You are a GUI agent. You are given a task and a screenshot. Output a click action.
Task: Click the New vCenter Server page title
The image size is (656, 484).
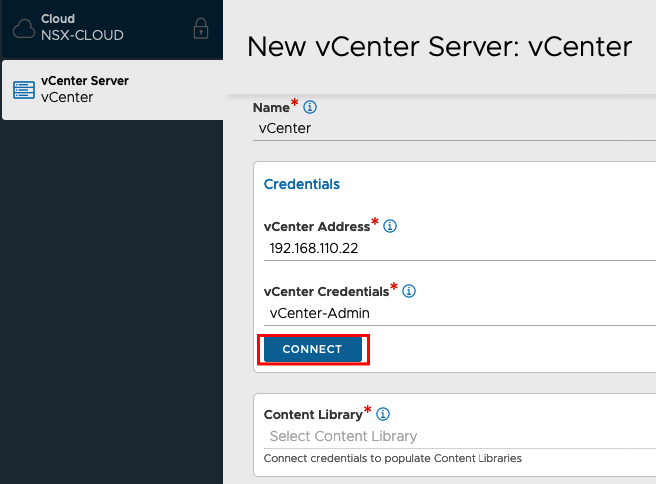coord(439,46)
